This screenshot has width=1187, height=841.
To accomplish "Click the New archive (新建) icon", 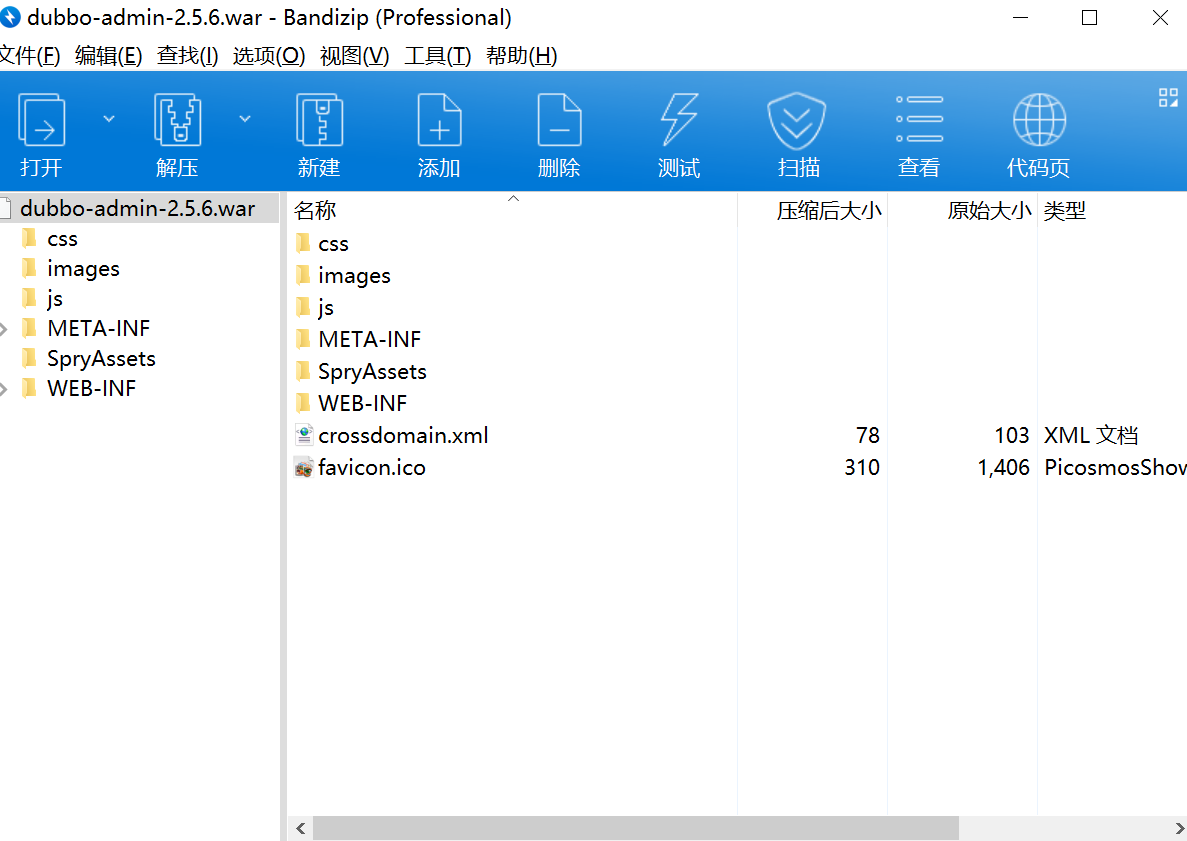I will pos(319,122).
